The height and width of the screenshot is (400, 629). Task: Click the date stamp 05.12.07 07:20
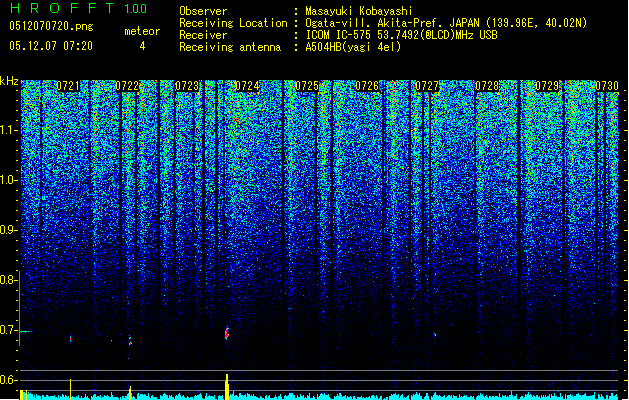click(51, 46)
